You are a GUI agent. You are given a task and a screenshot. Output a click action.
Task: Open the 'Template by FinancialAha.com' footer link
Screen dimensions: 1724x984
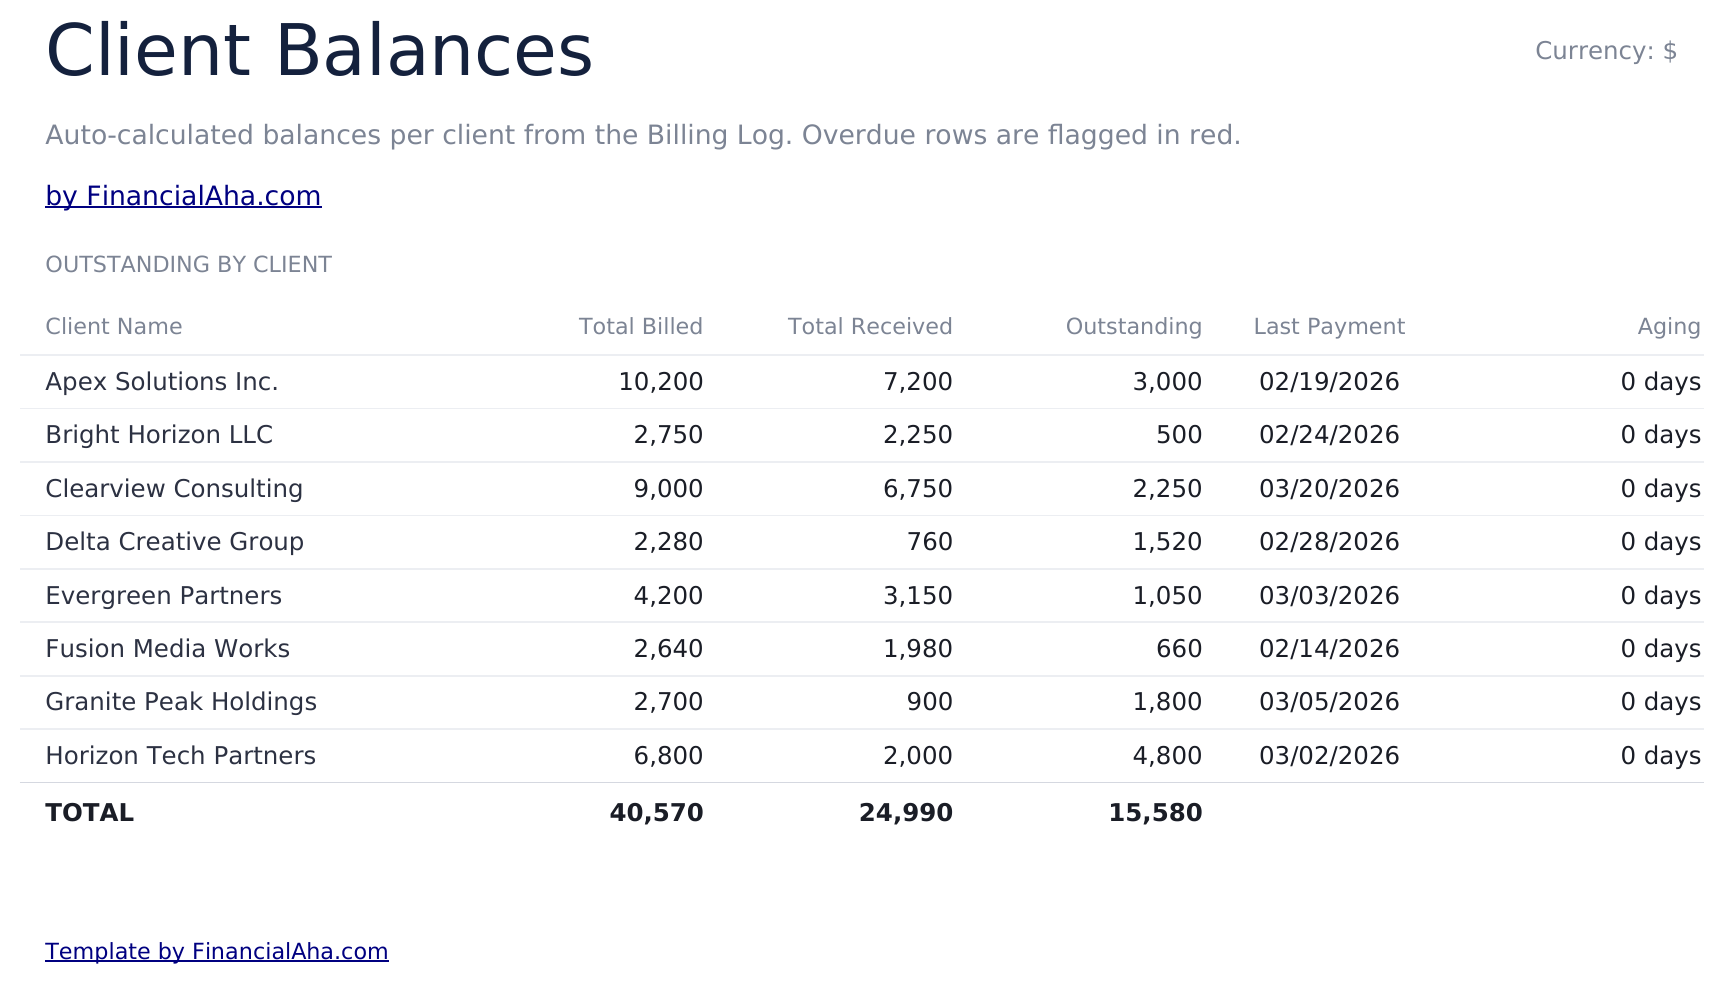point(217,951)
